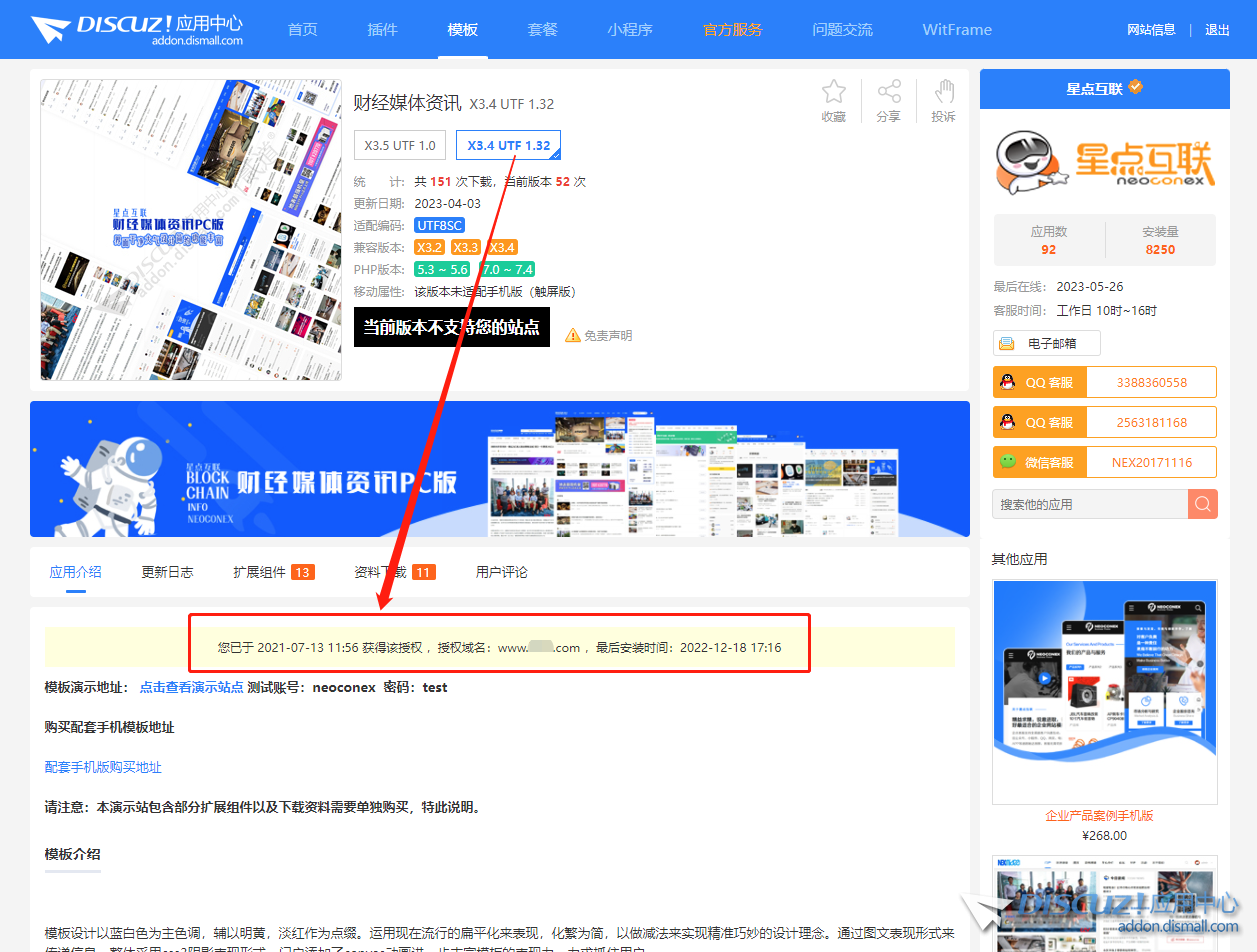Click the 免责声明 link

pyautogui.click(x=608, y=335)
